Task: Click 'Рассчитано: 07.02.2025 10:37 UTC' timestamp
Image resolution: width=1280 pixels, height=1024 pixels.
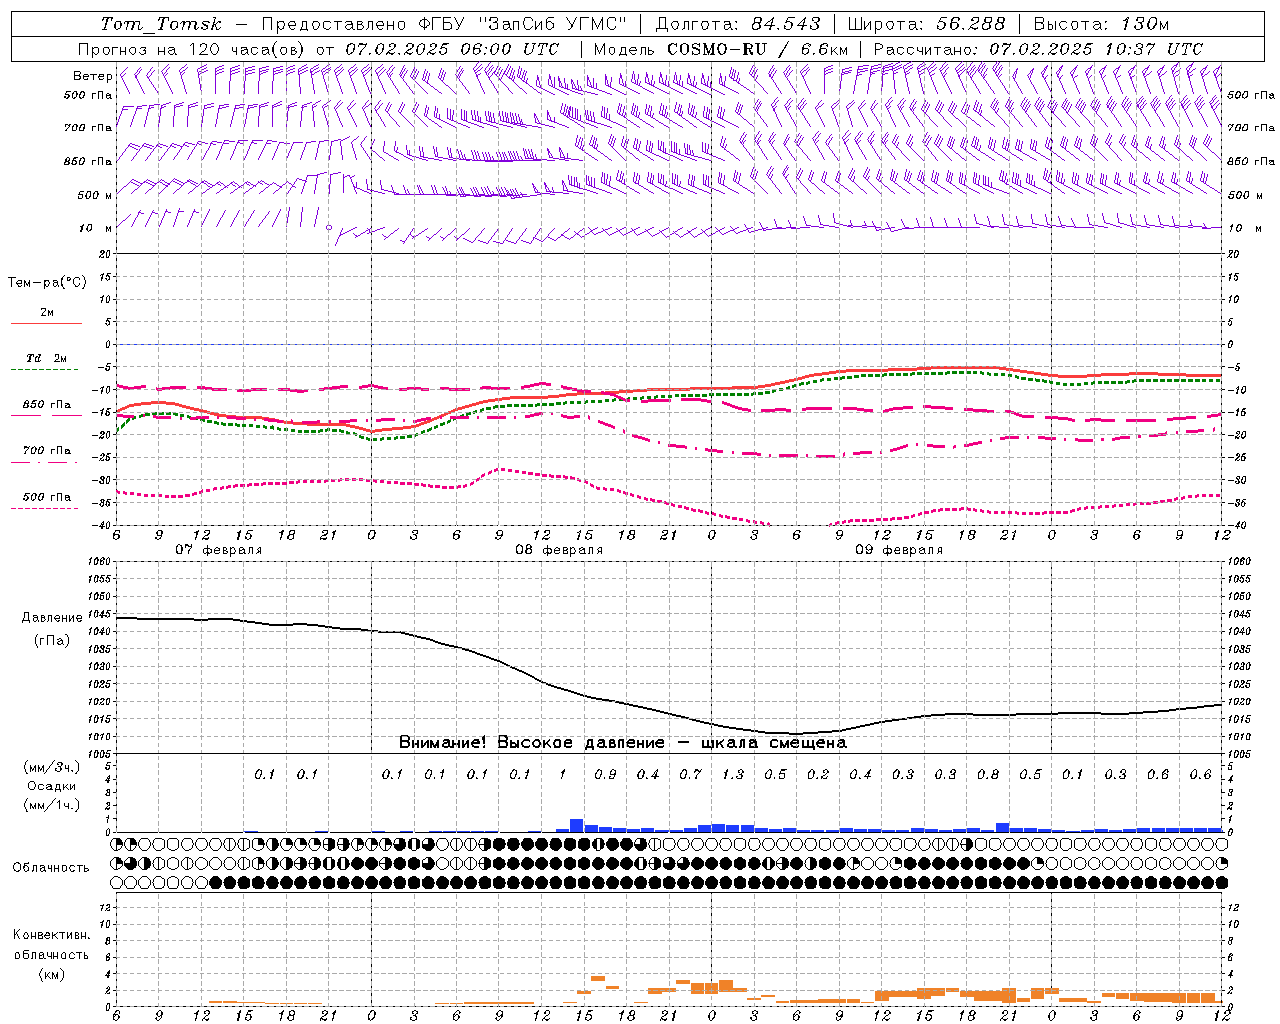Action: click(1038, 49)
